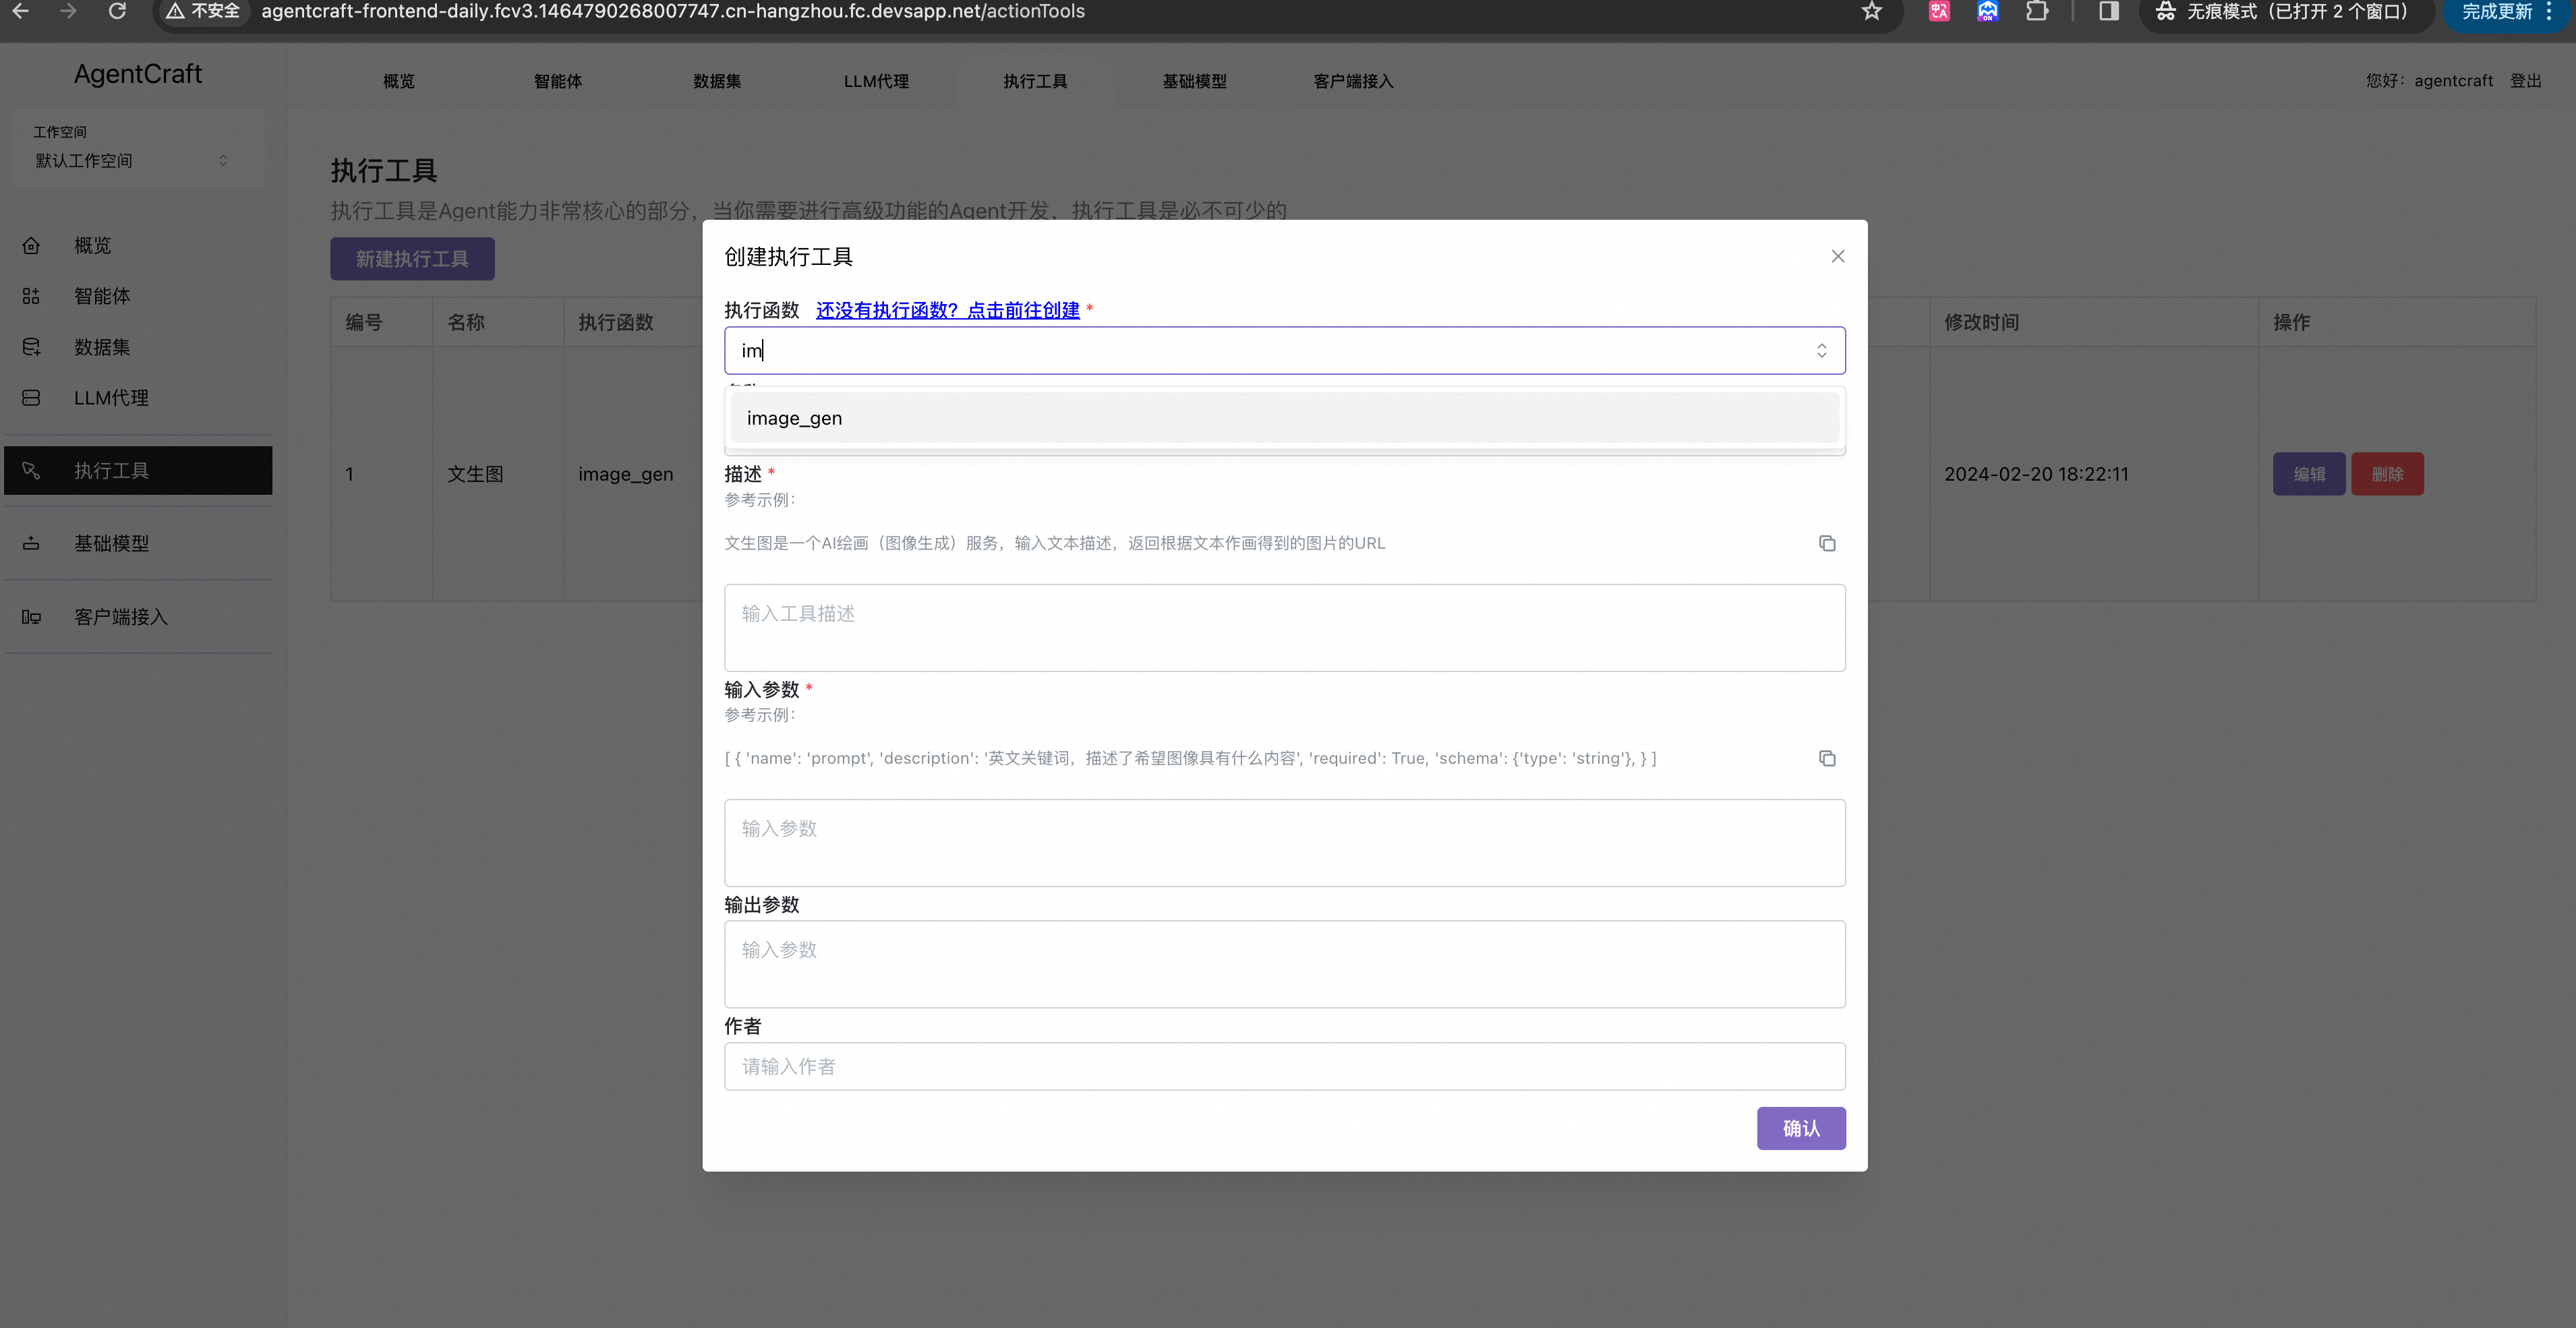The width and height of the screenshot is (2576, 1328).
Task: Click the 请输入作者 field
Action: 1284,1067
